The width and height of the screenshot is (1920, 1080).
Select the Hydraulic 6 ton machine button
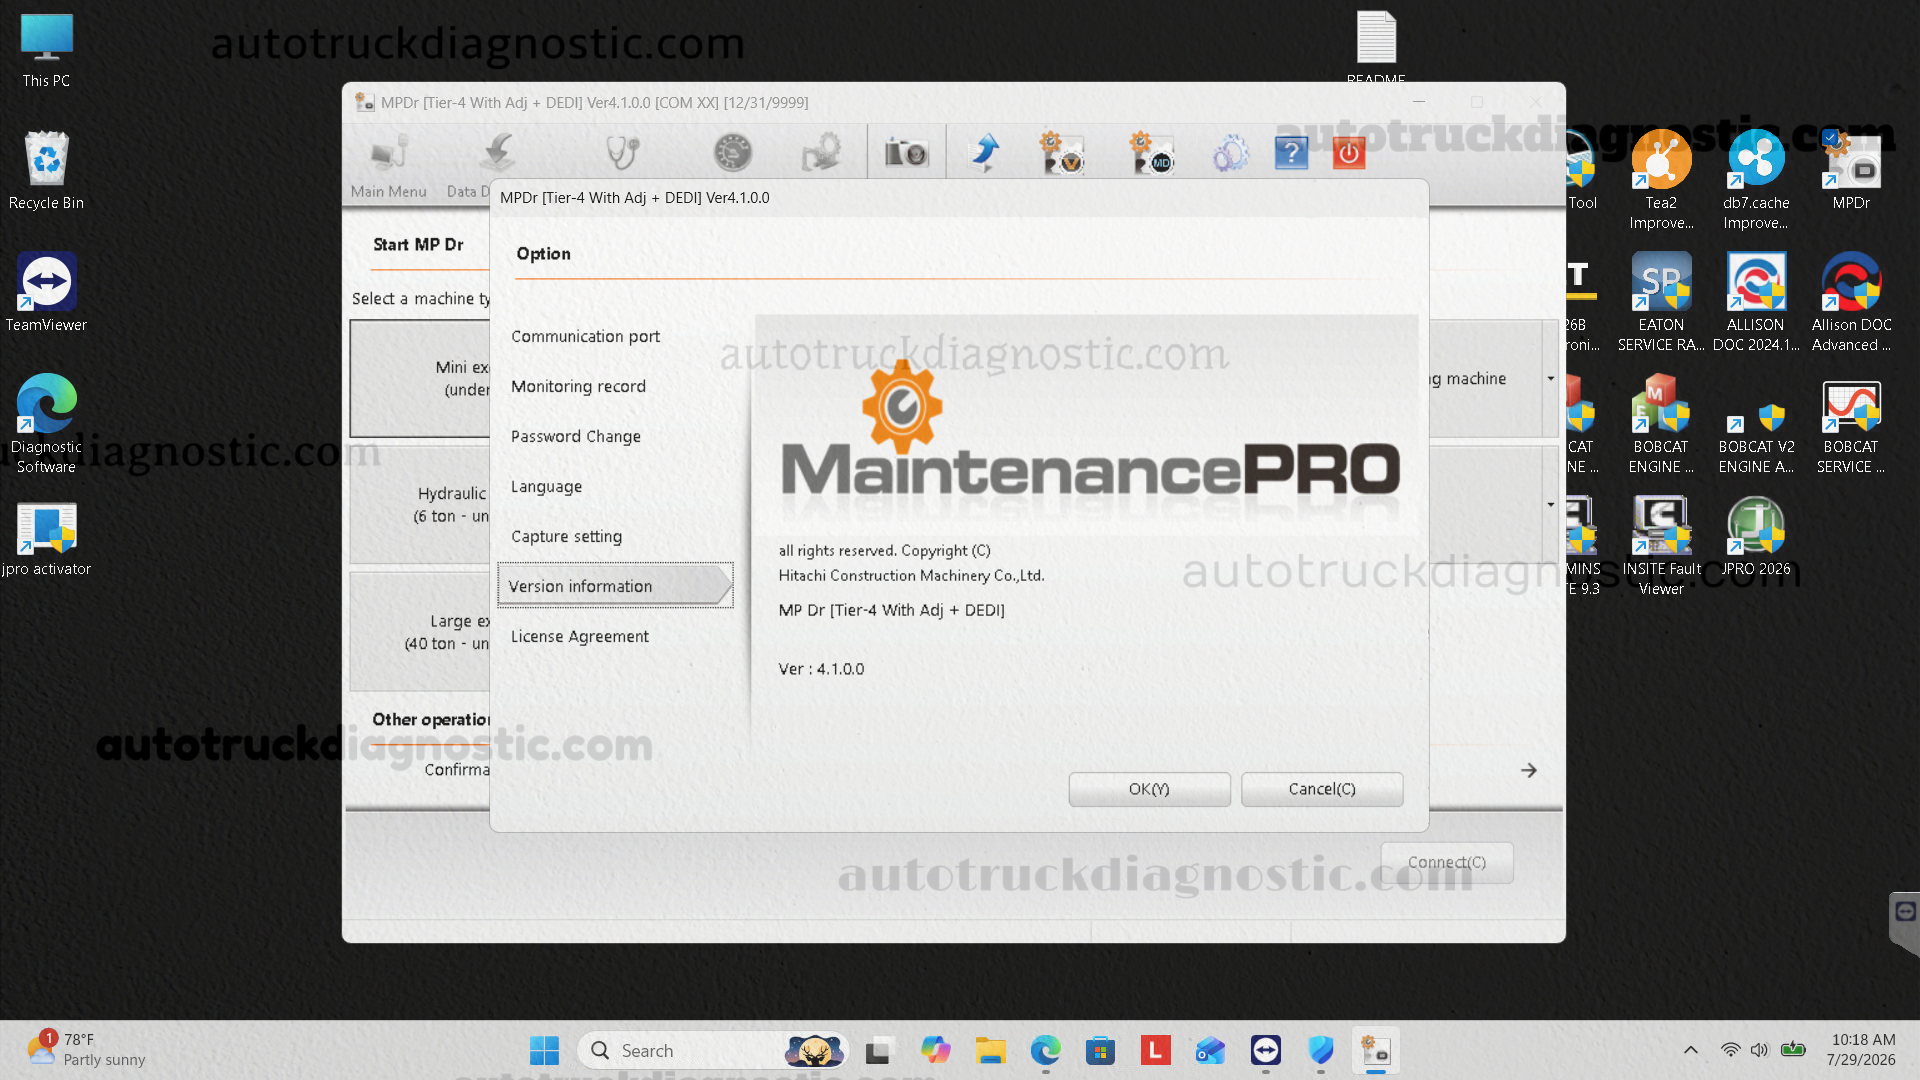pos(420,504)
